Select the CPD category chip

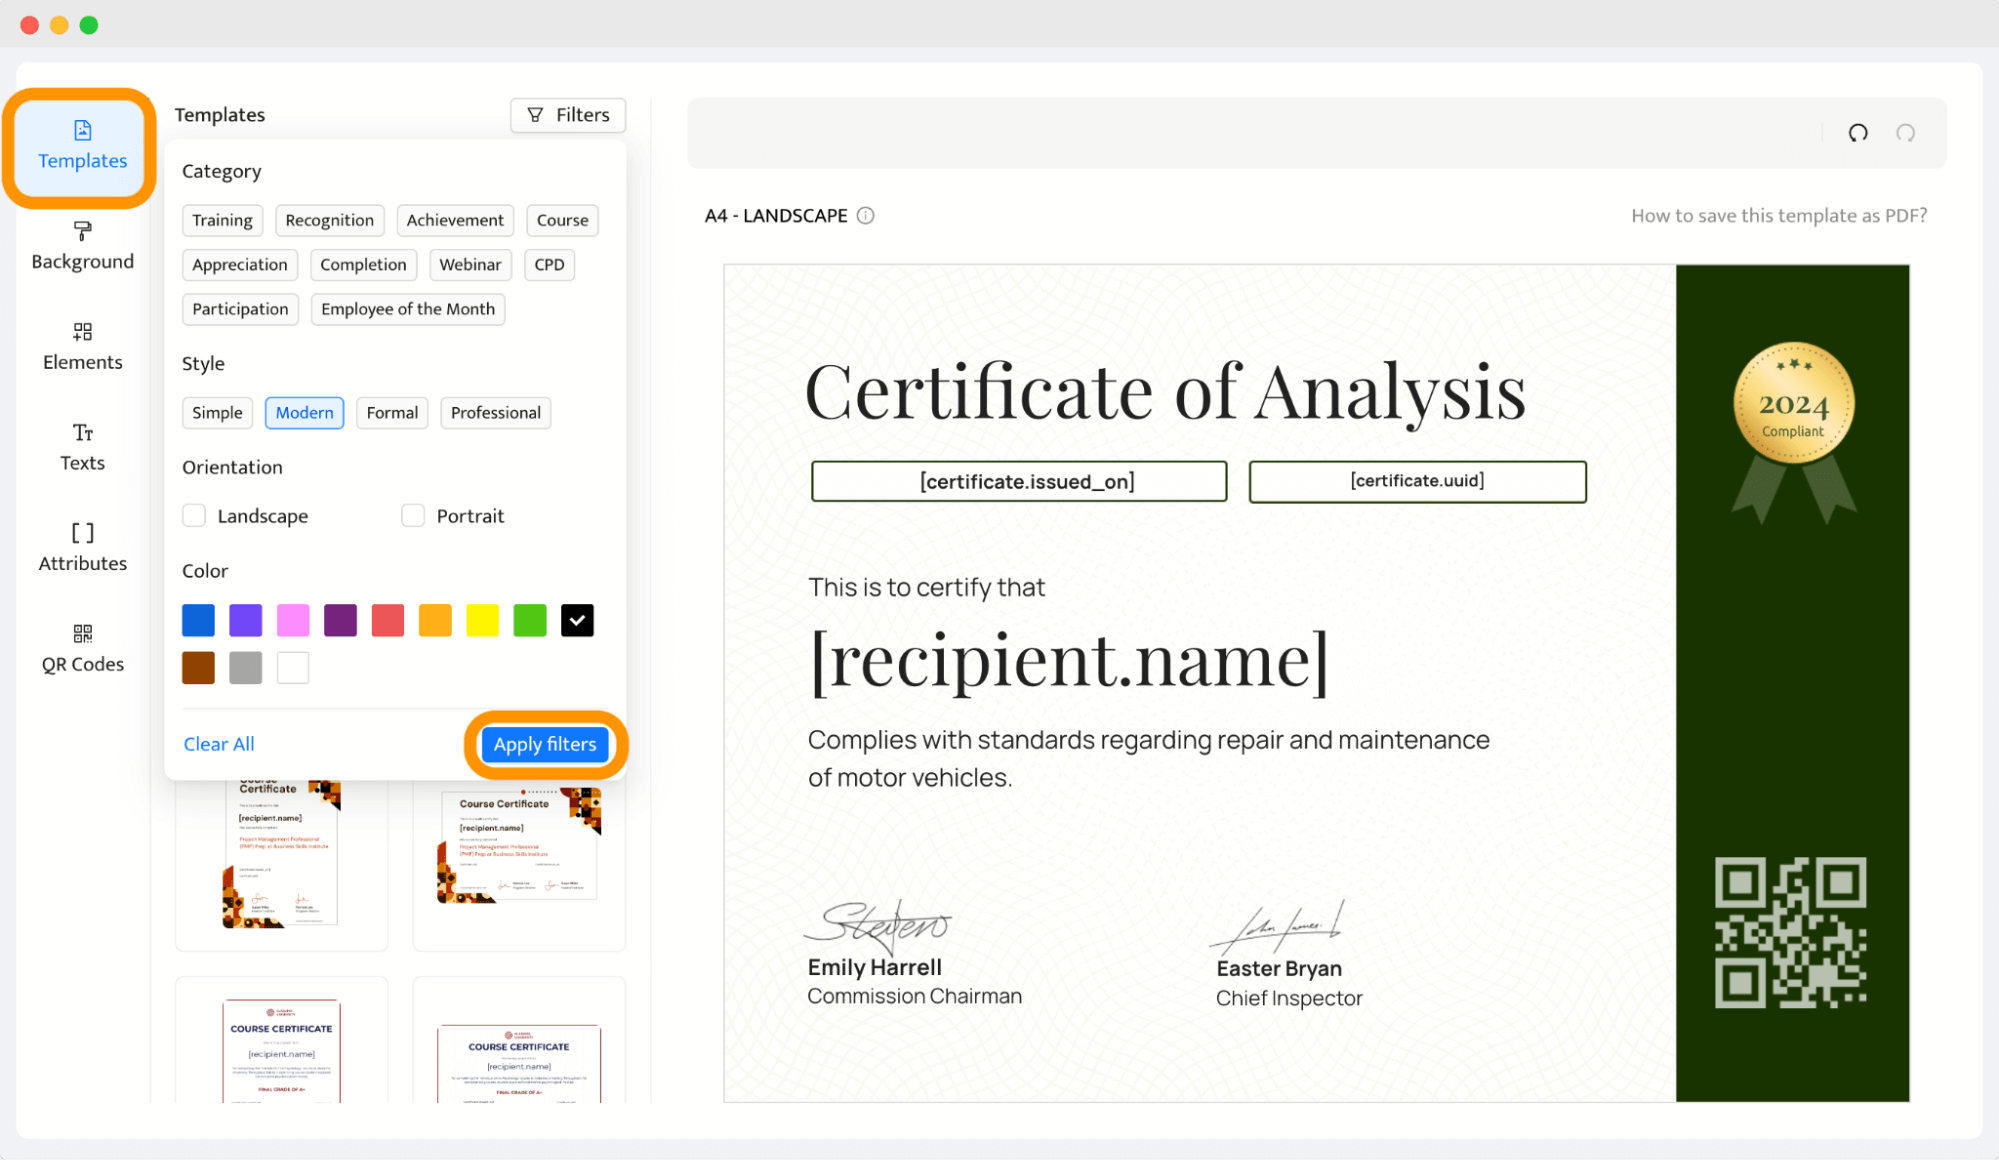pyautogui.click(x=549, y=265)
